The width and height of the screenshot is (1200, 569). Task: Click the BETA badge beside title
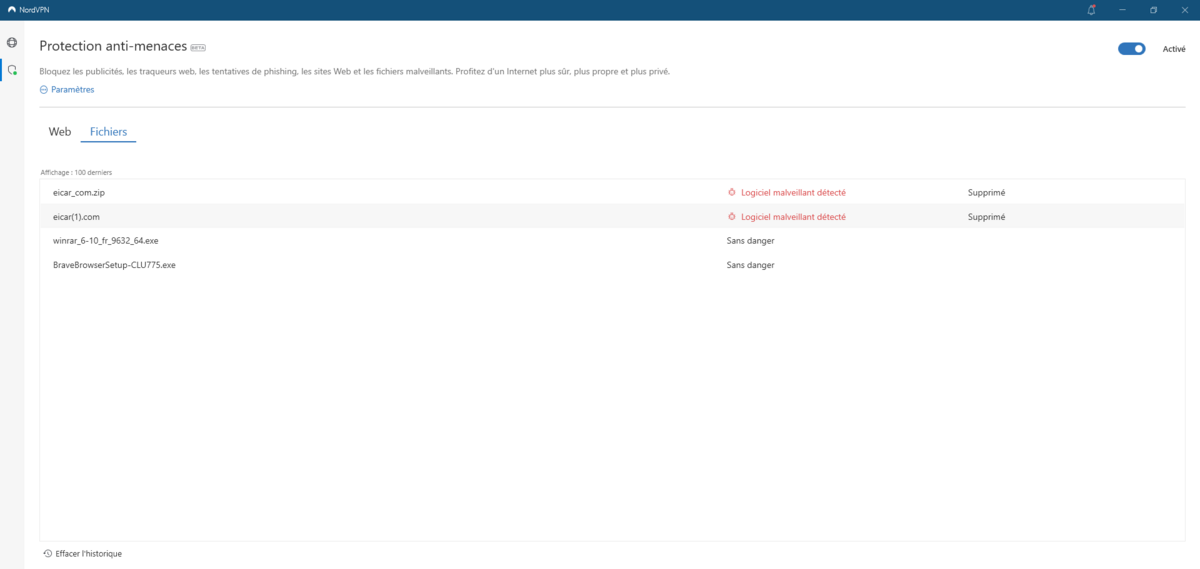click(x=198, y=47)
